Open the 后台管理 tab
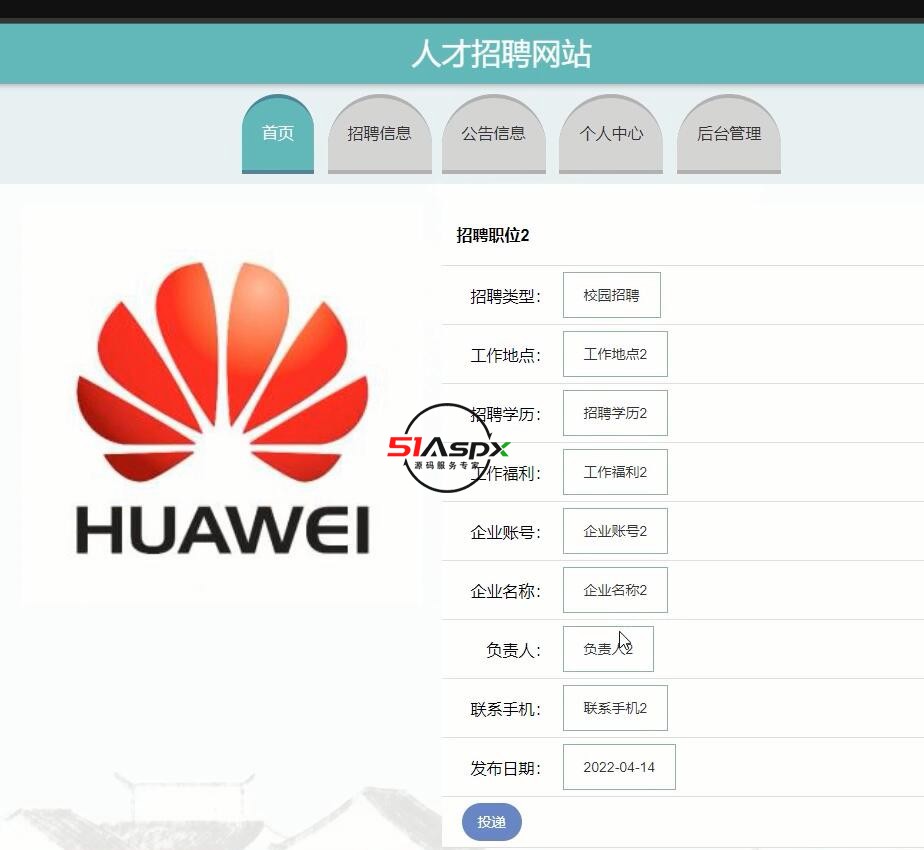This screenshot has width=924, height=850. (729, 134)
